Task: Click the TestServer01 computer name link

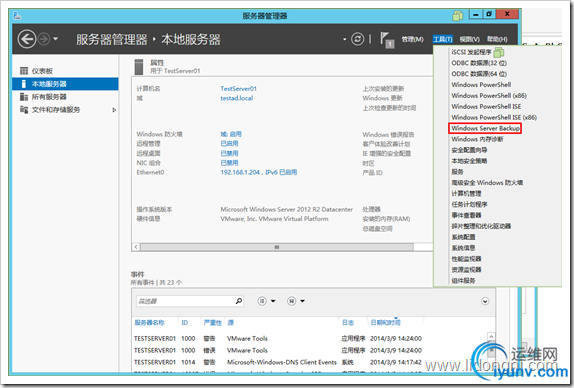Action: (238, 89)
